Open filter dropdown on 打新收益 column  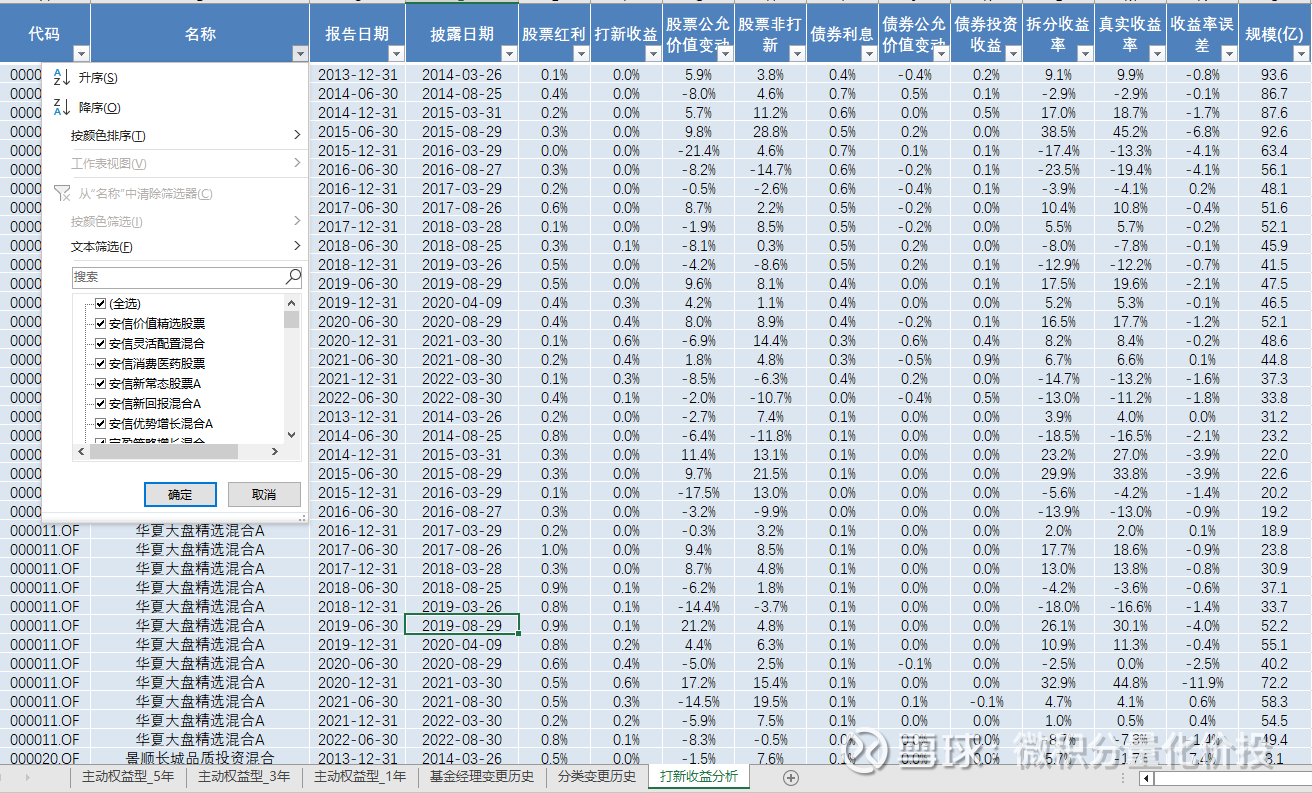pyautogui.click(x=653, y=54)
